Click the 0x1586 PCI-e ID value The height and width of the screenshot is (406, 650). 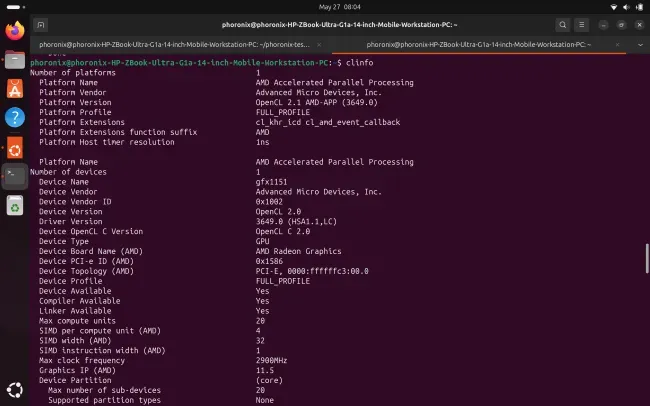coord(269,261)
